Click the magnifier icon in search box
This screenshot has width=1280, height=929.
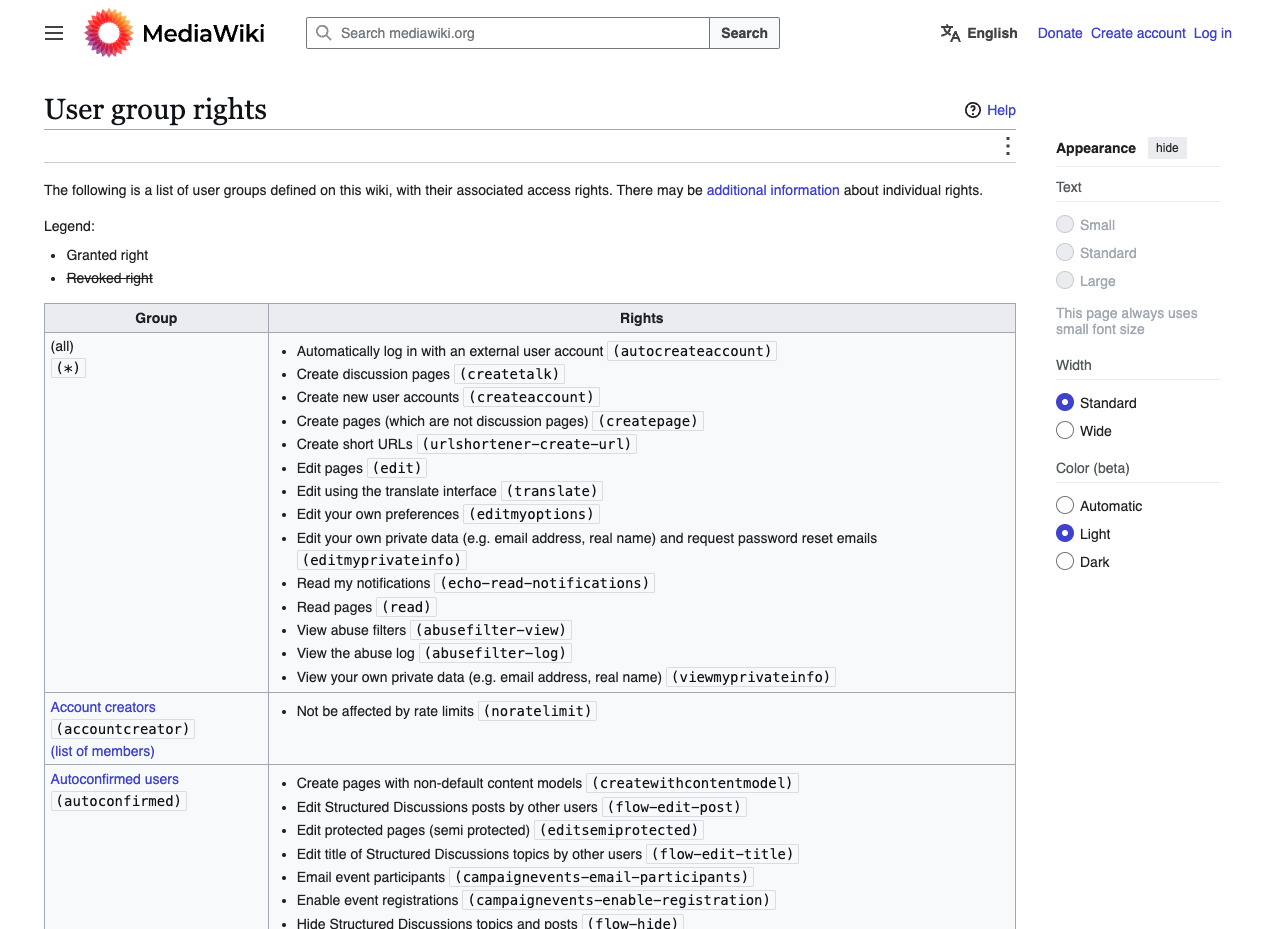323,33
